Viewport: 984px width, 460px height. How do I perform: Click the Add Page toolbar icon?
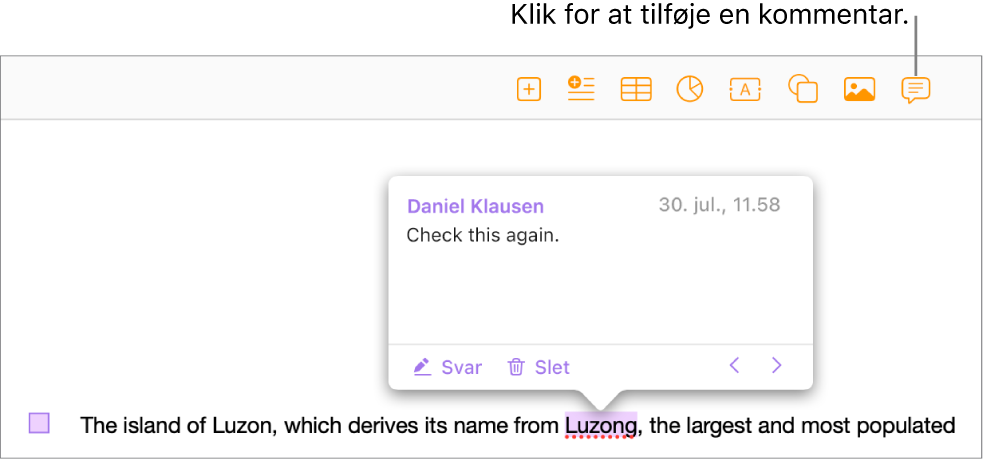tap(529, 90)
